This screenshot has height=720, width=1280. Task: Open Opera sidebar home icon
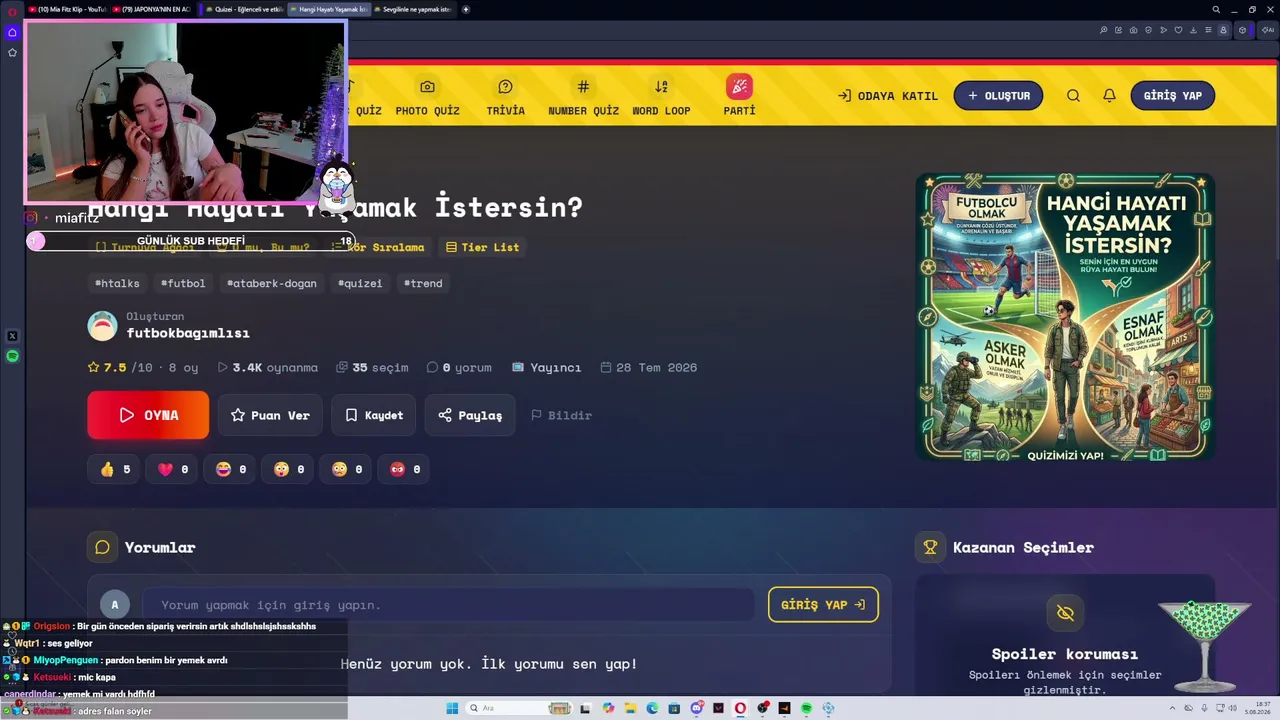12,32
